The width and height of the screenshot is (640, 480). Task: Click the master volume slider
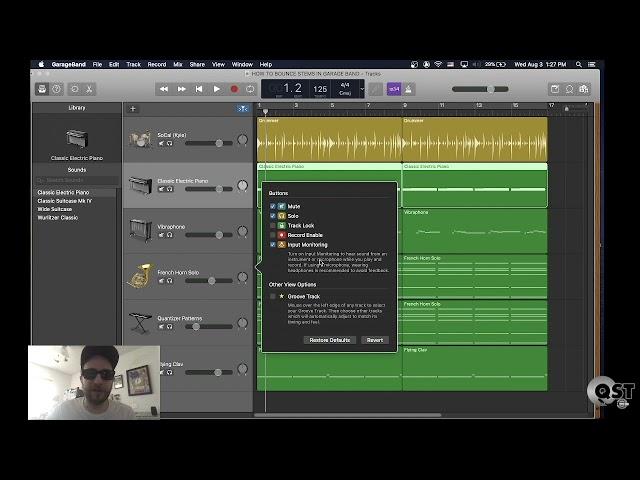click(x=480, y=89)
